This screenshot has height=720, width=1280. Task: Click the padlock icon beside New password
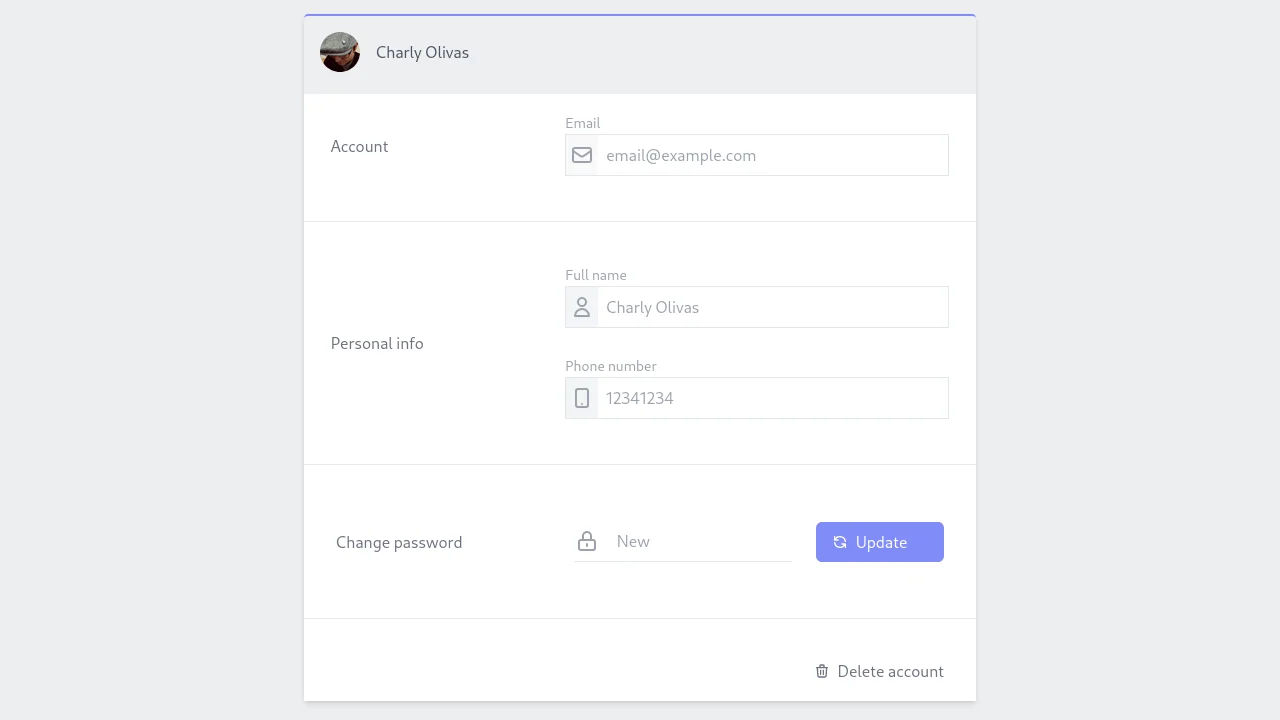pos(587,541)
